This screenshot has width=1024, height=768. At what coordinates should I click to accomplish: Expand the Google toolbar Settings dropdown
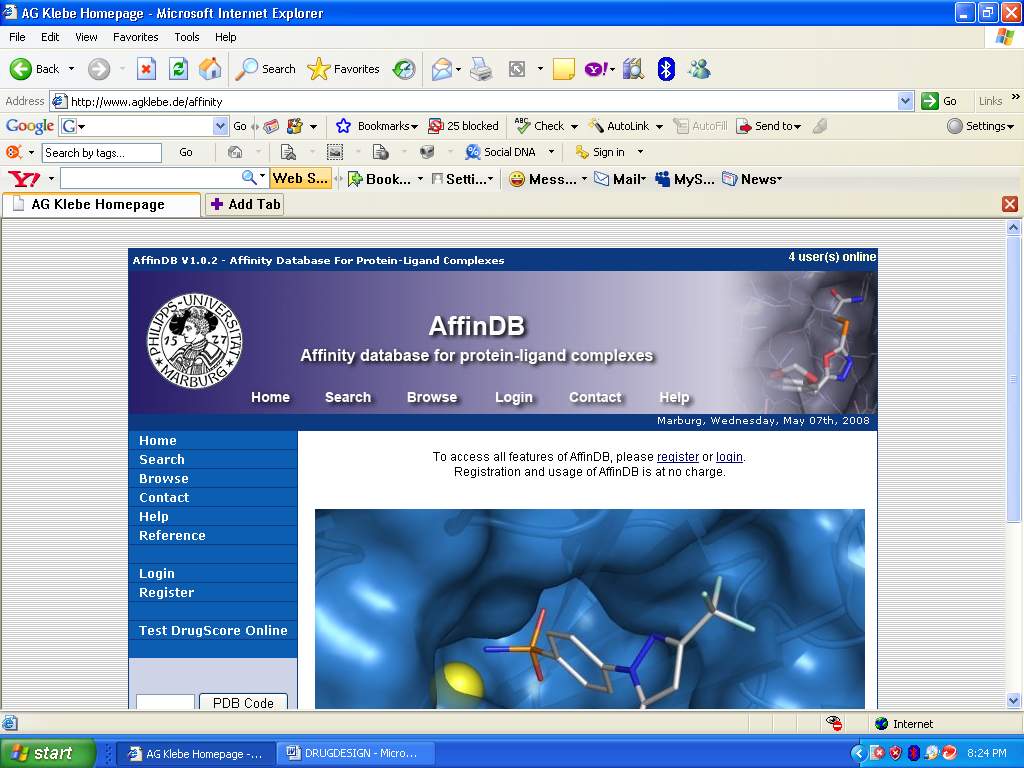click(x=980, y=126)
